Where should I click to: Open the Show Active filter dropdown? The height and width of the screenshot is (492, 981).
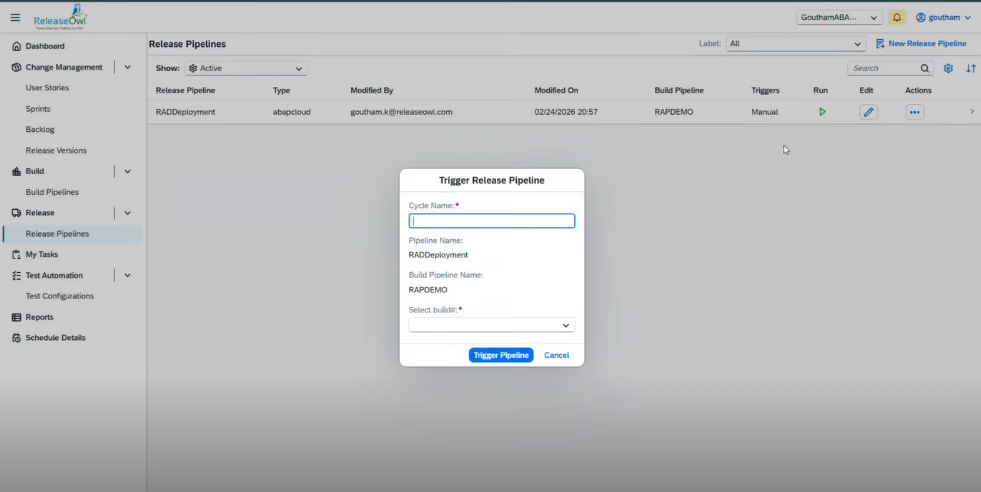click(245, 68)
